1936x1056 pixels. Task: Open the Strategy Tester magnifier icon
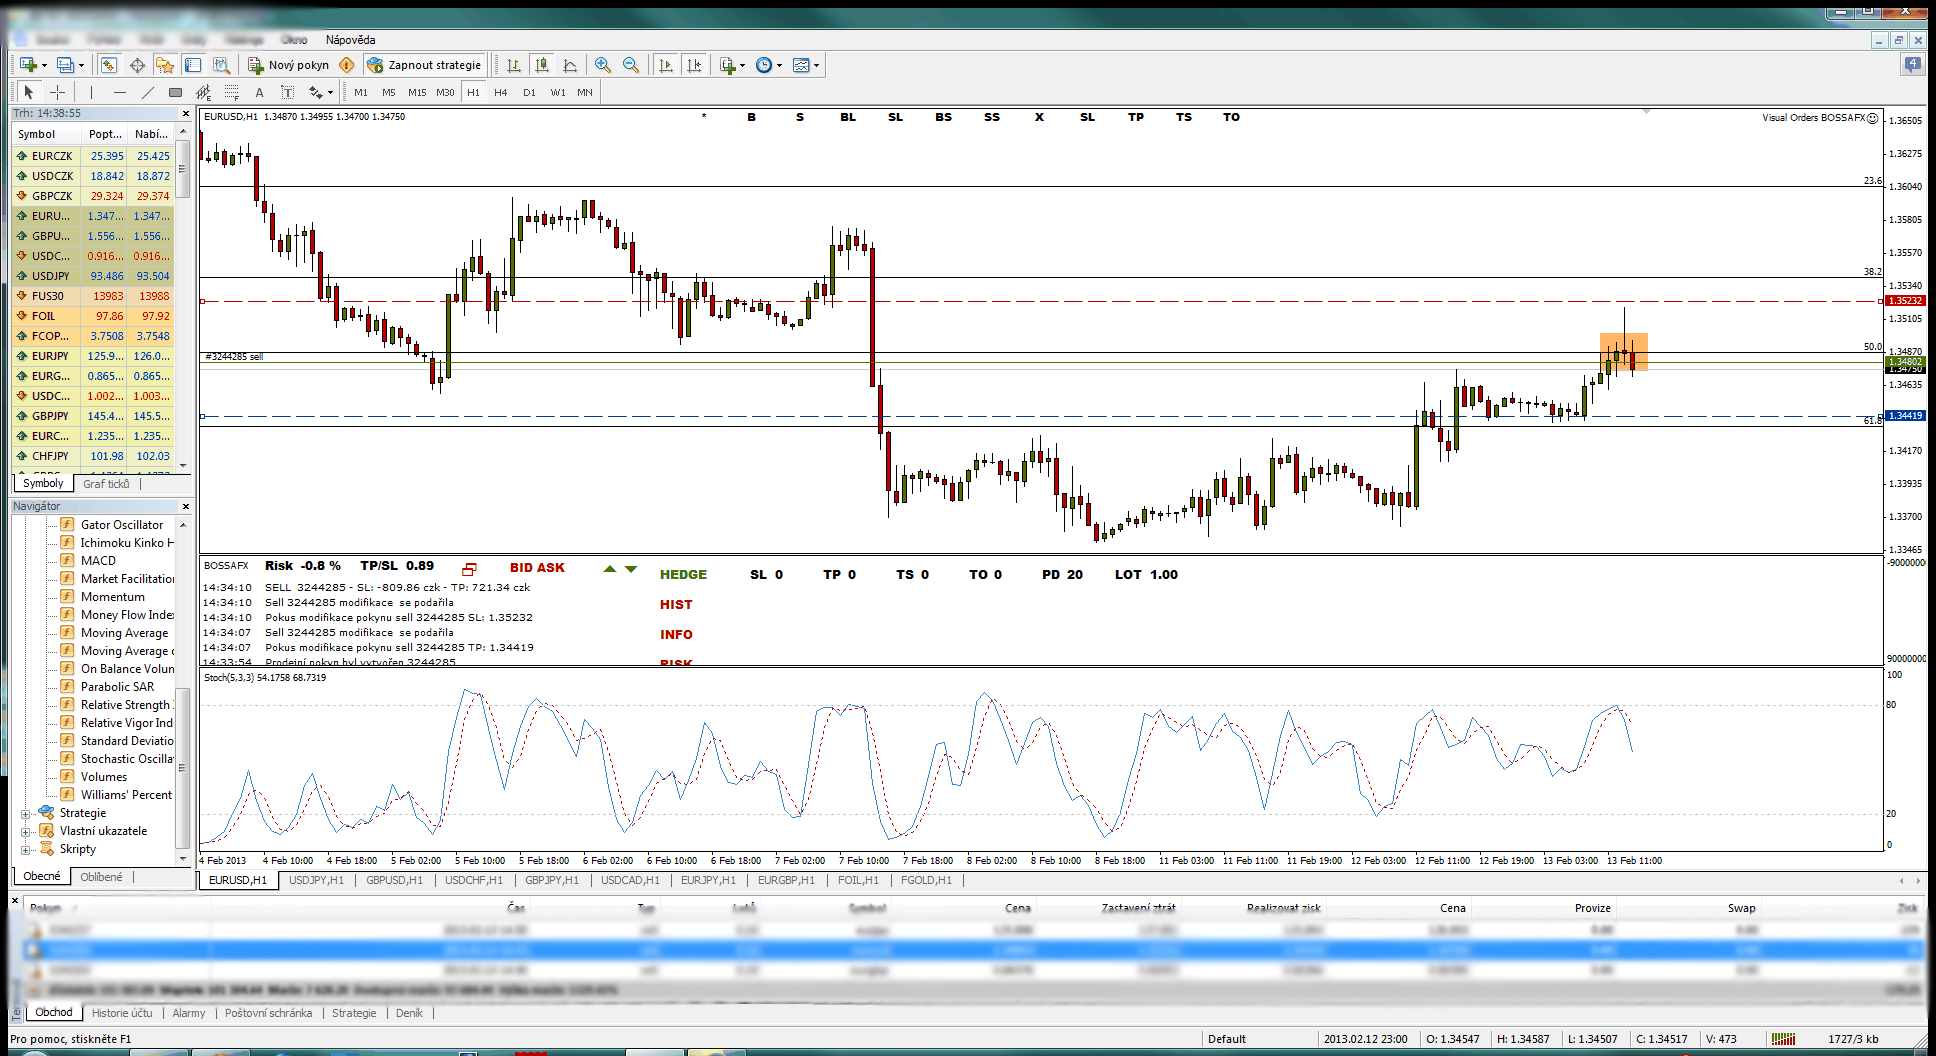coord(221,65)
